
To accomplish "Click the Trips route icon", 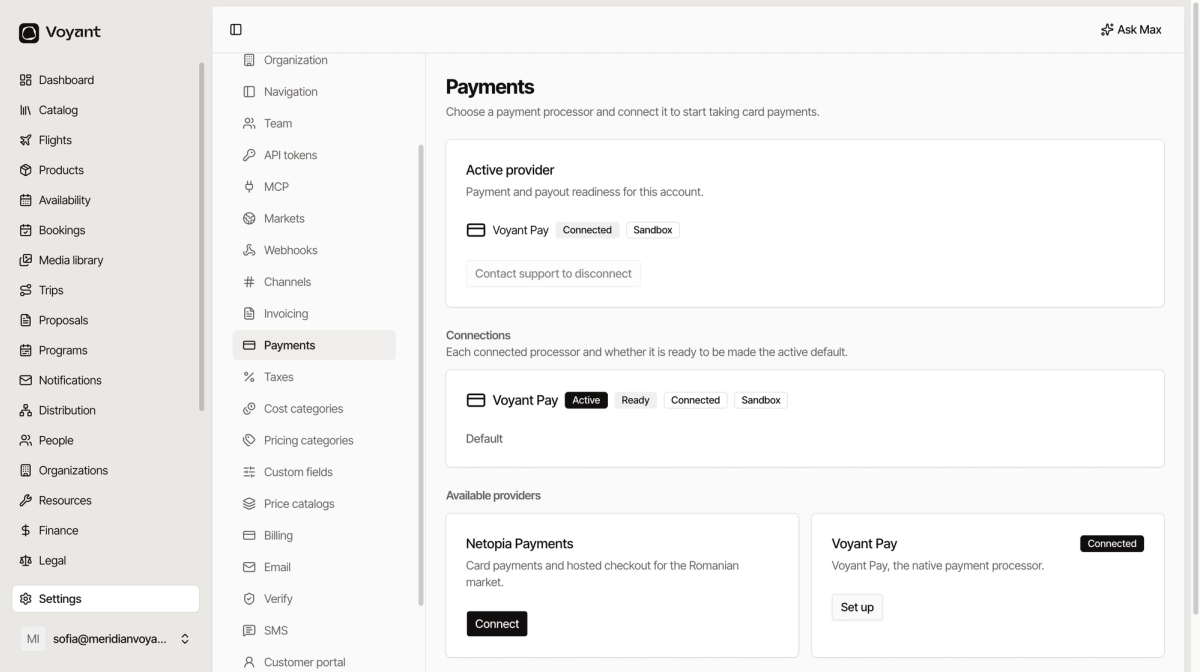I will pyautogui.click(x=26, y=290).
